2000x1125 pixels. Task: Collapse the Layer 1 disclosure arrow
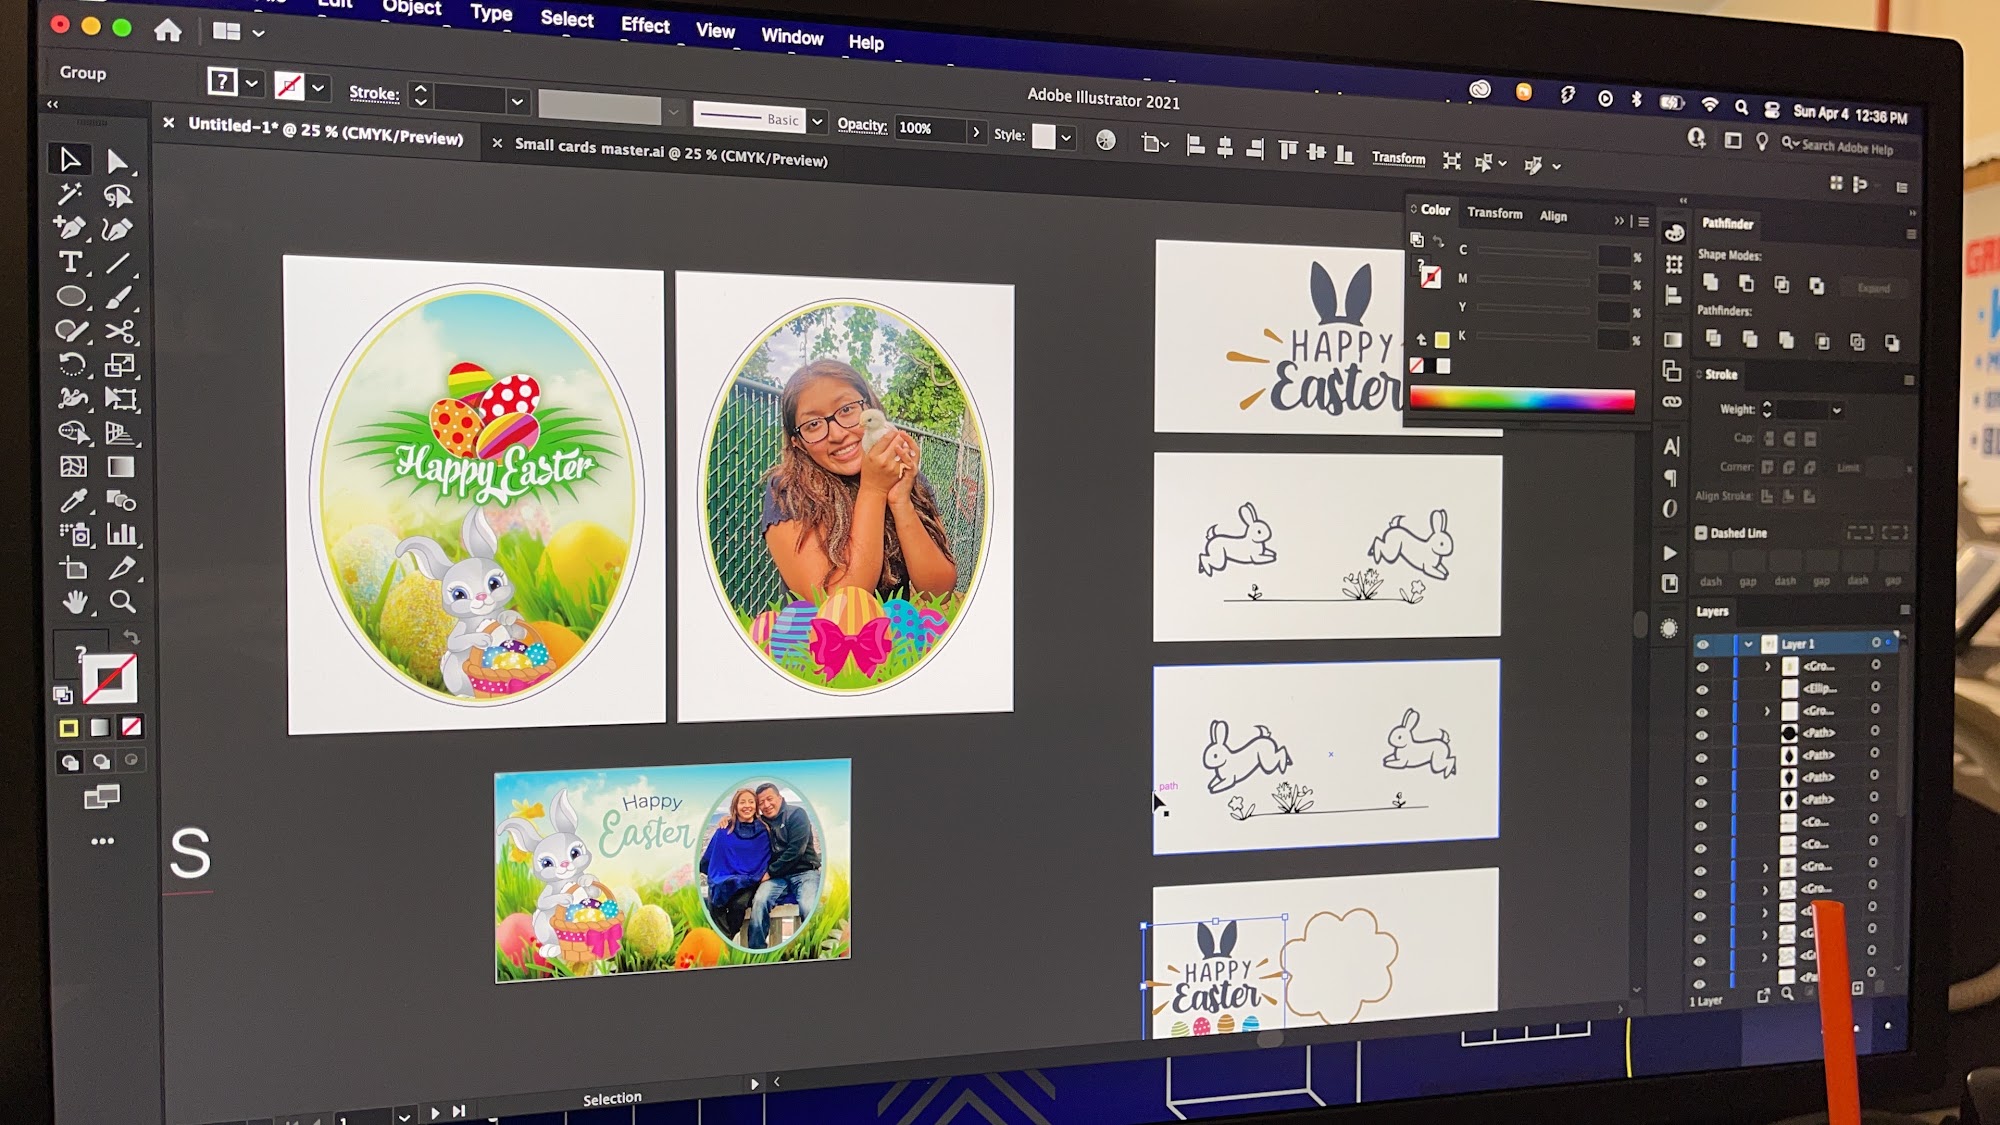[x=1748, y=644]
